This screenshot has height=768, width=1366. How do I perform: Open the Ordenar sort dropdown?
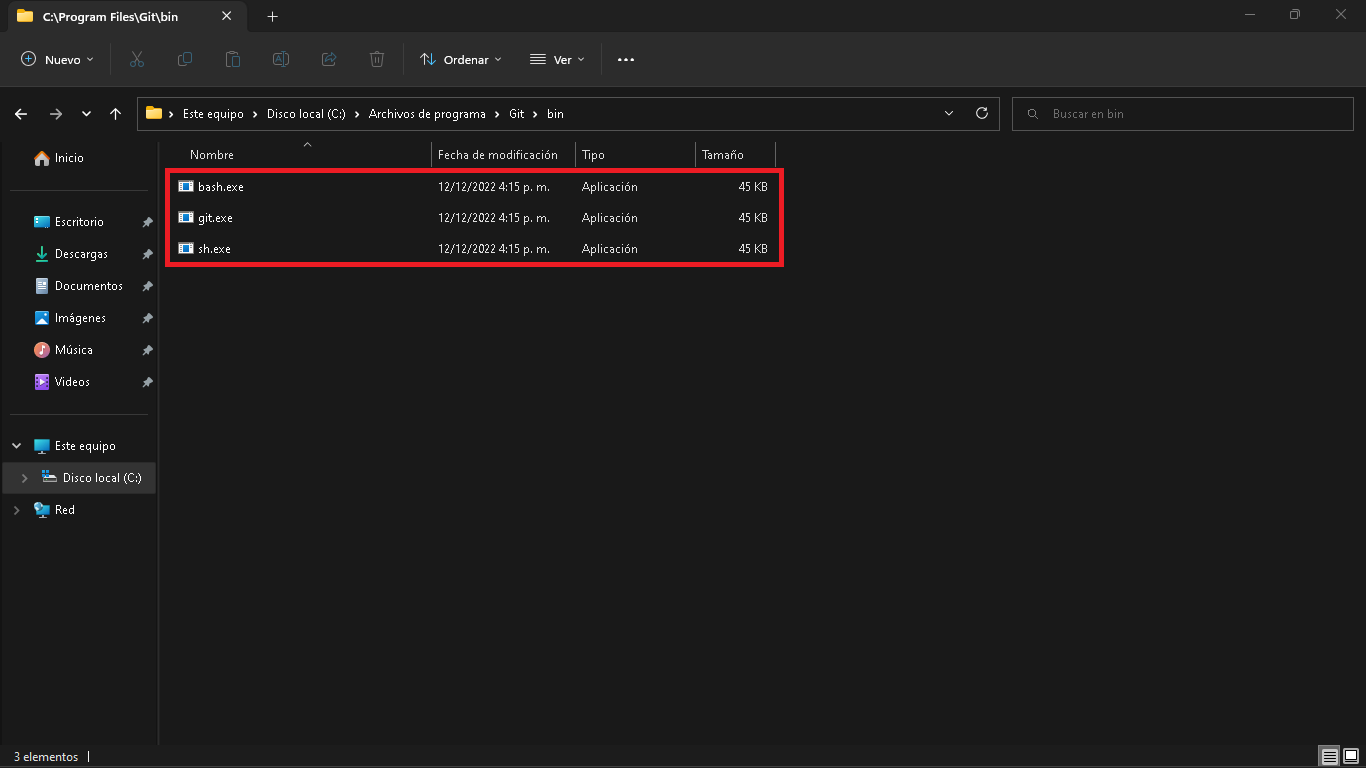[x=461, y=60]
